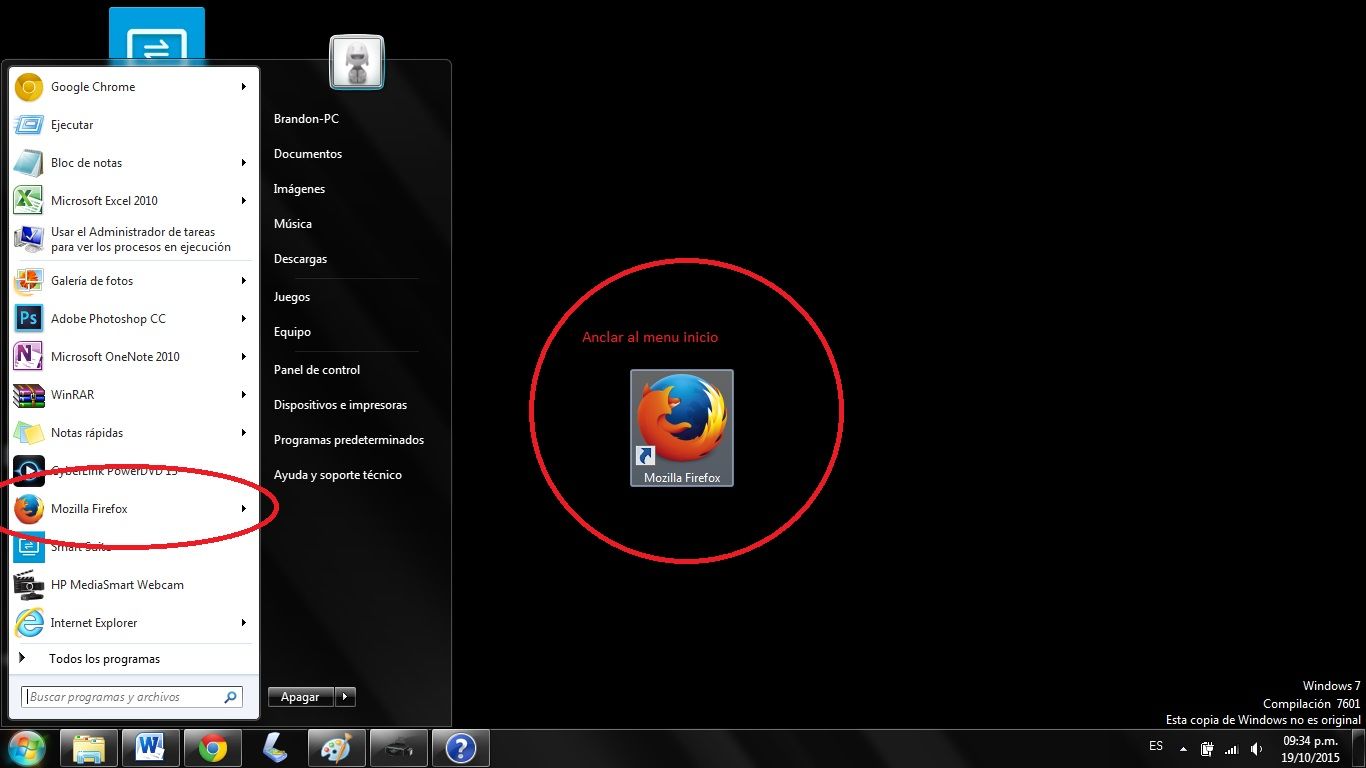
Task: Open Programas predeterminados
Action: pyautogui.click(x=349, y=440)
